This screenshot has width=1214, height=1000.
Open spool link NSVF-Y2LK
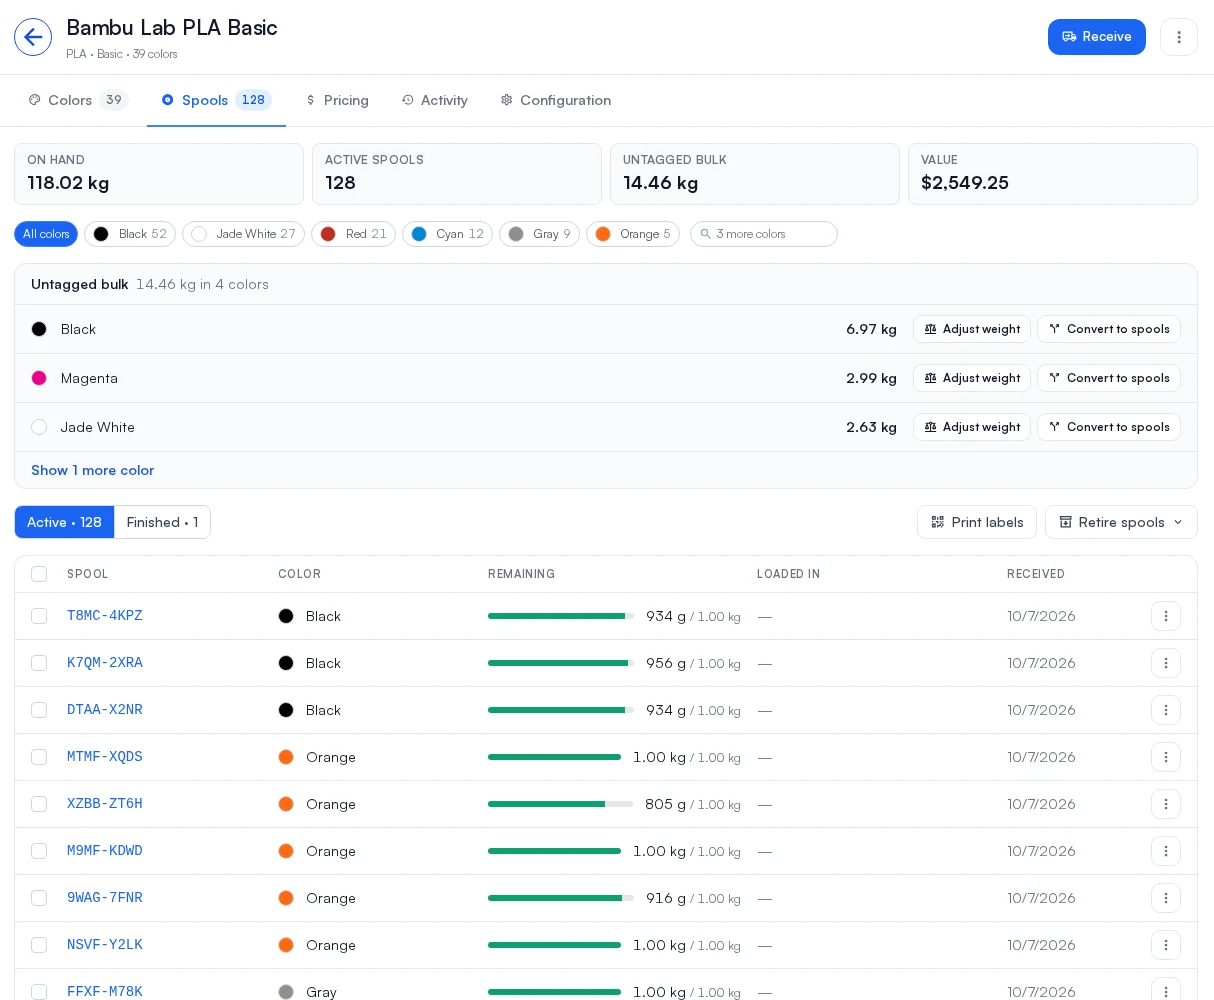click(x=105, y=945)
